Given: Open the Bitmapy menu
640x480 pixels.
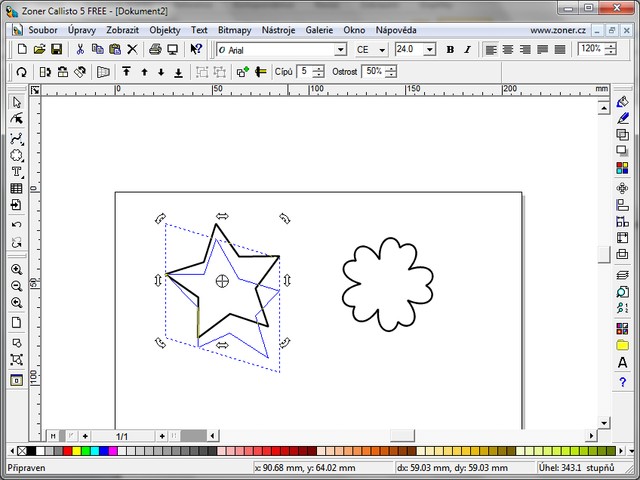Looking at the screenshot, I should [x=235, y=30].
